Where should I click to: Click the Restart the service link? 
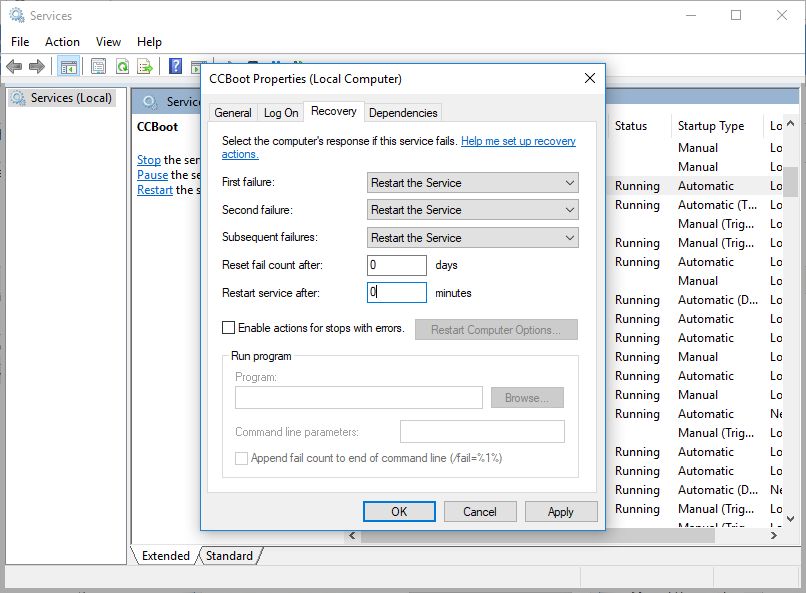click(x=155, y=190)
